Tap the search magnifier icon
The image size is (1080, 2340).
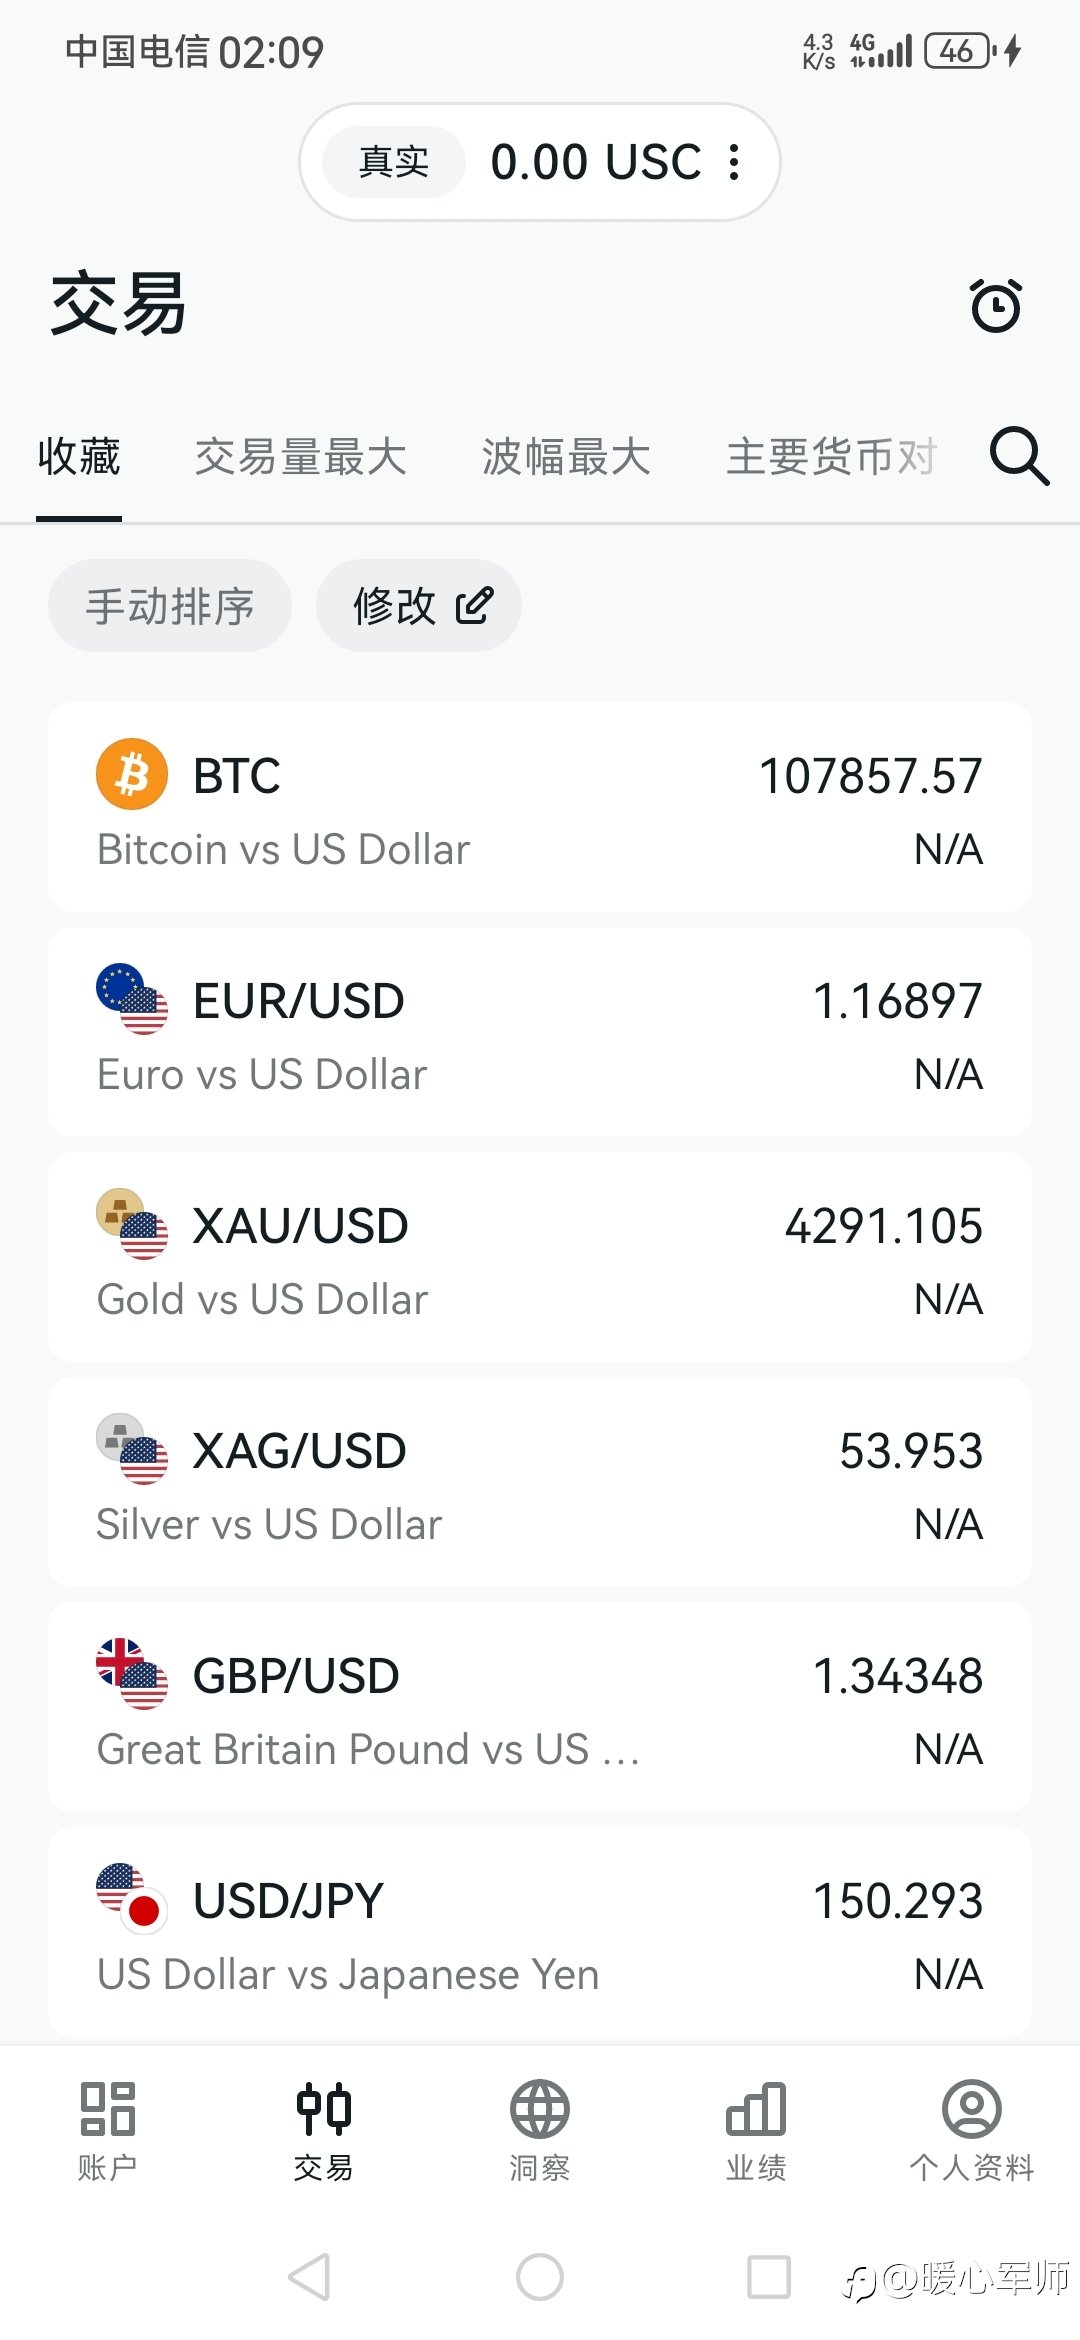point(1019,457)
